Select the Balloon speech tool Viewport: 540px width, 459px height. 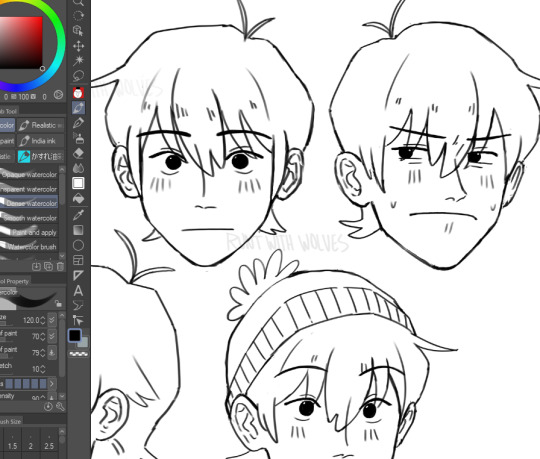[79, 305]
